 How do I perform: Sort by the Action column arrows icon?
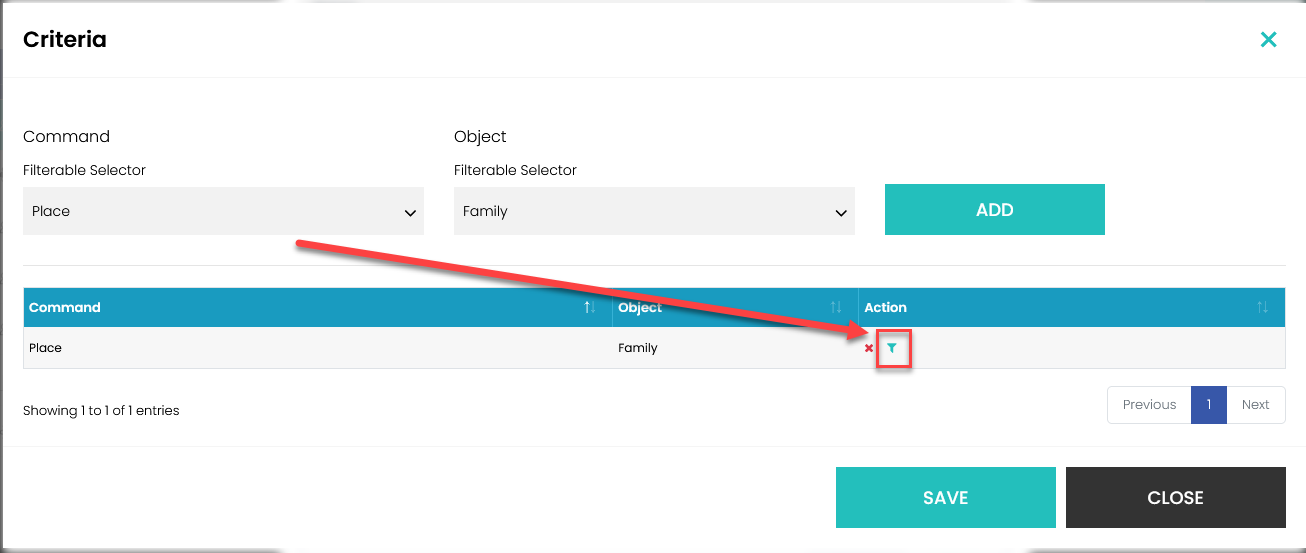1263,308
